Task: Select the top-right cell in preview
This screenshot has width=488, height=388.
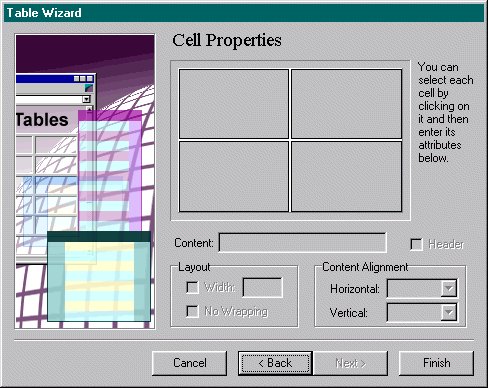Action: (x=346, y=104)
